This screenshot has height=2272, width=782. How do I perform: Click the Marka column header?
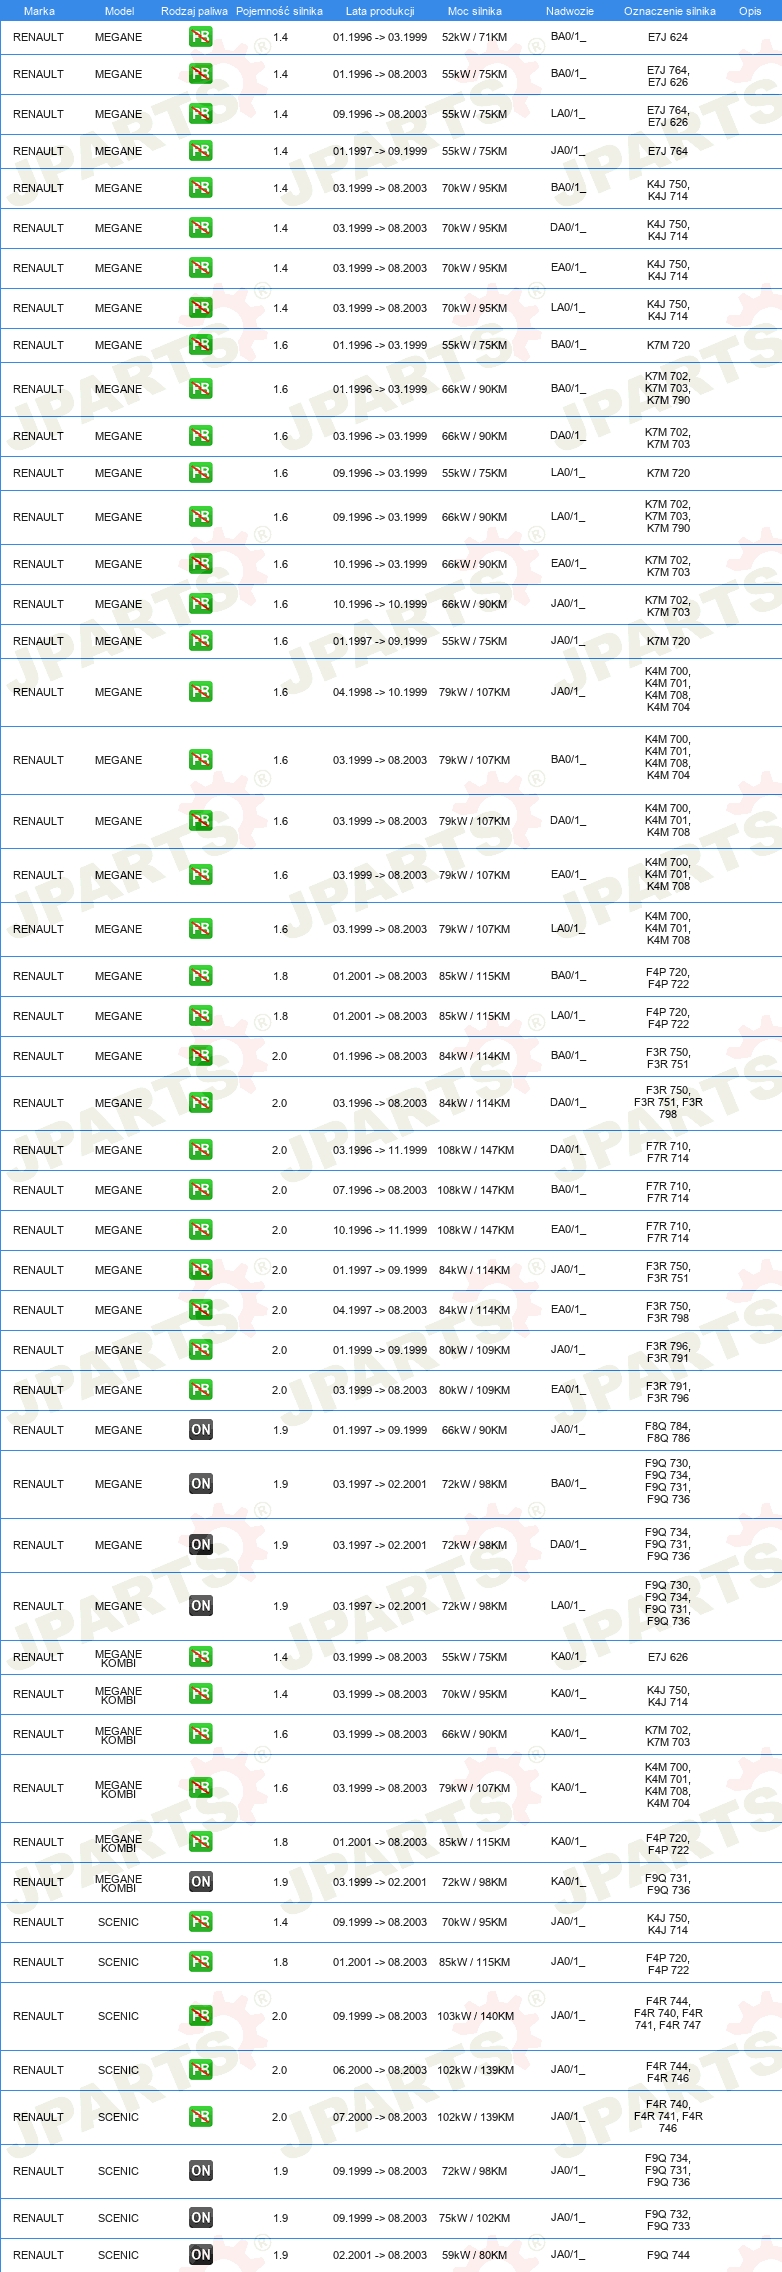click(x=39, y=11)
